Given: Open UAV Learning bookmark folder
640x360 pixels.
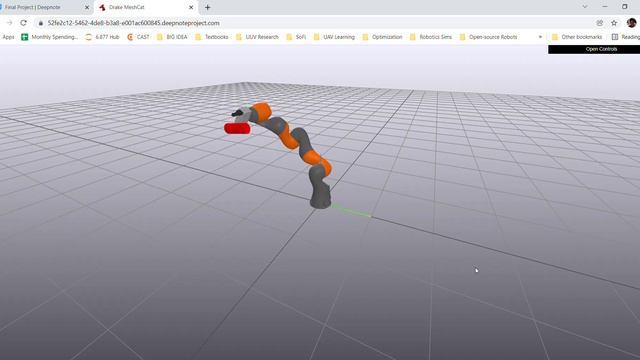Looking at the screenshot, I should (334, 37).
